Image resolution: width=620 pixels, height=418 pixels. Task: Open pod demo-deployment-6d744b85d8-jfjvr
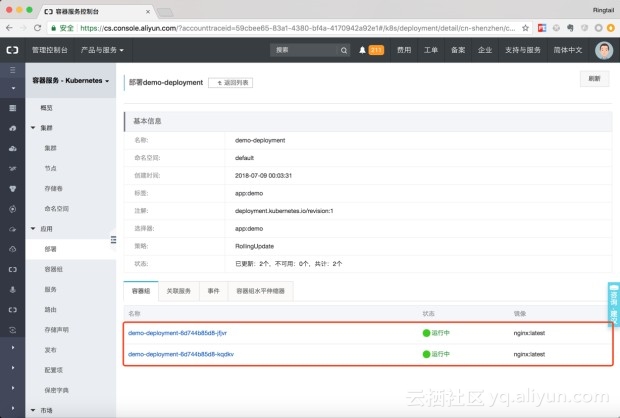point(177,333)
